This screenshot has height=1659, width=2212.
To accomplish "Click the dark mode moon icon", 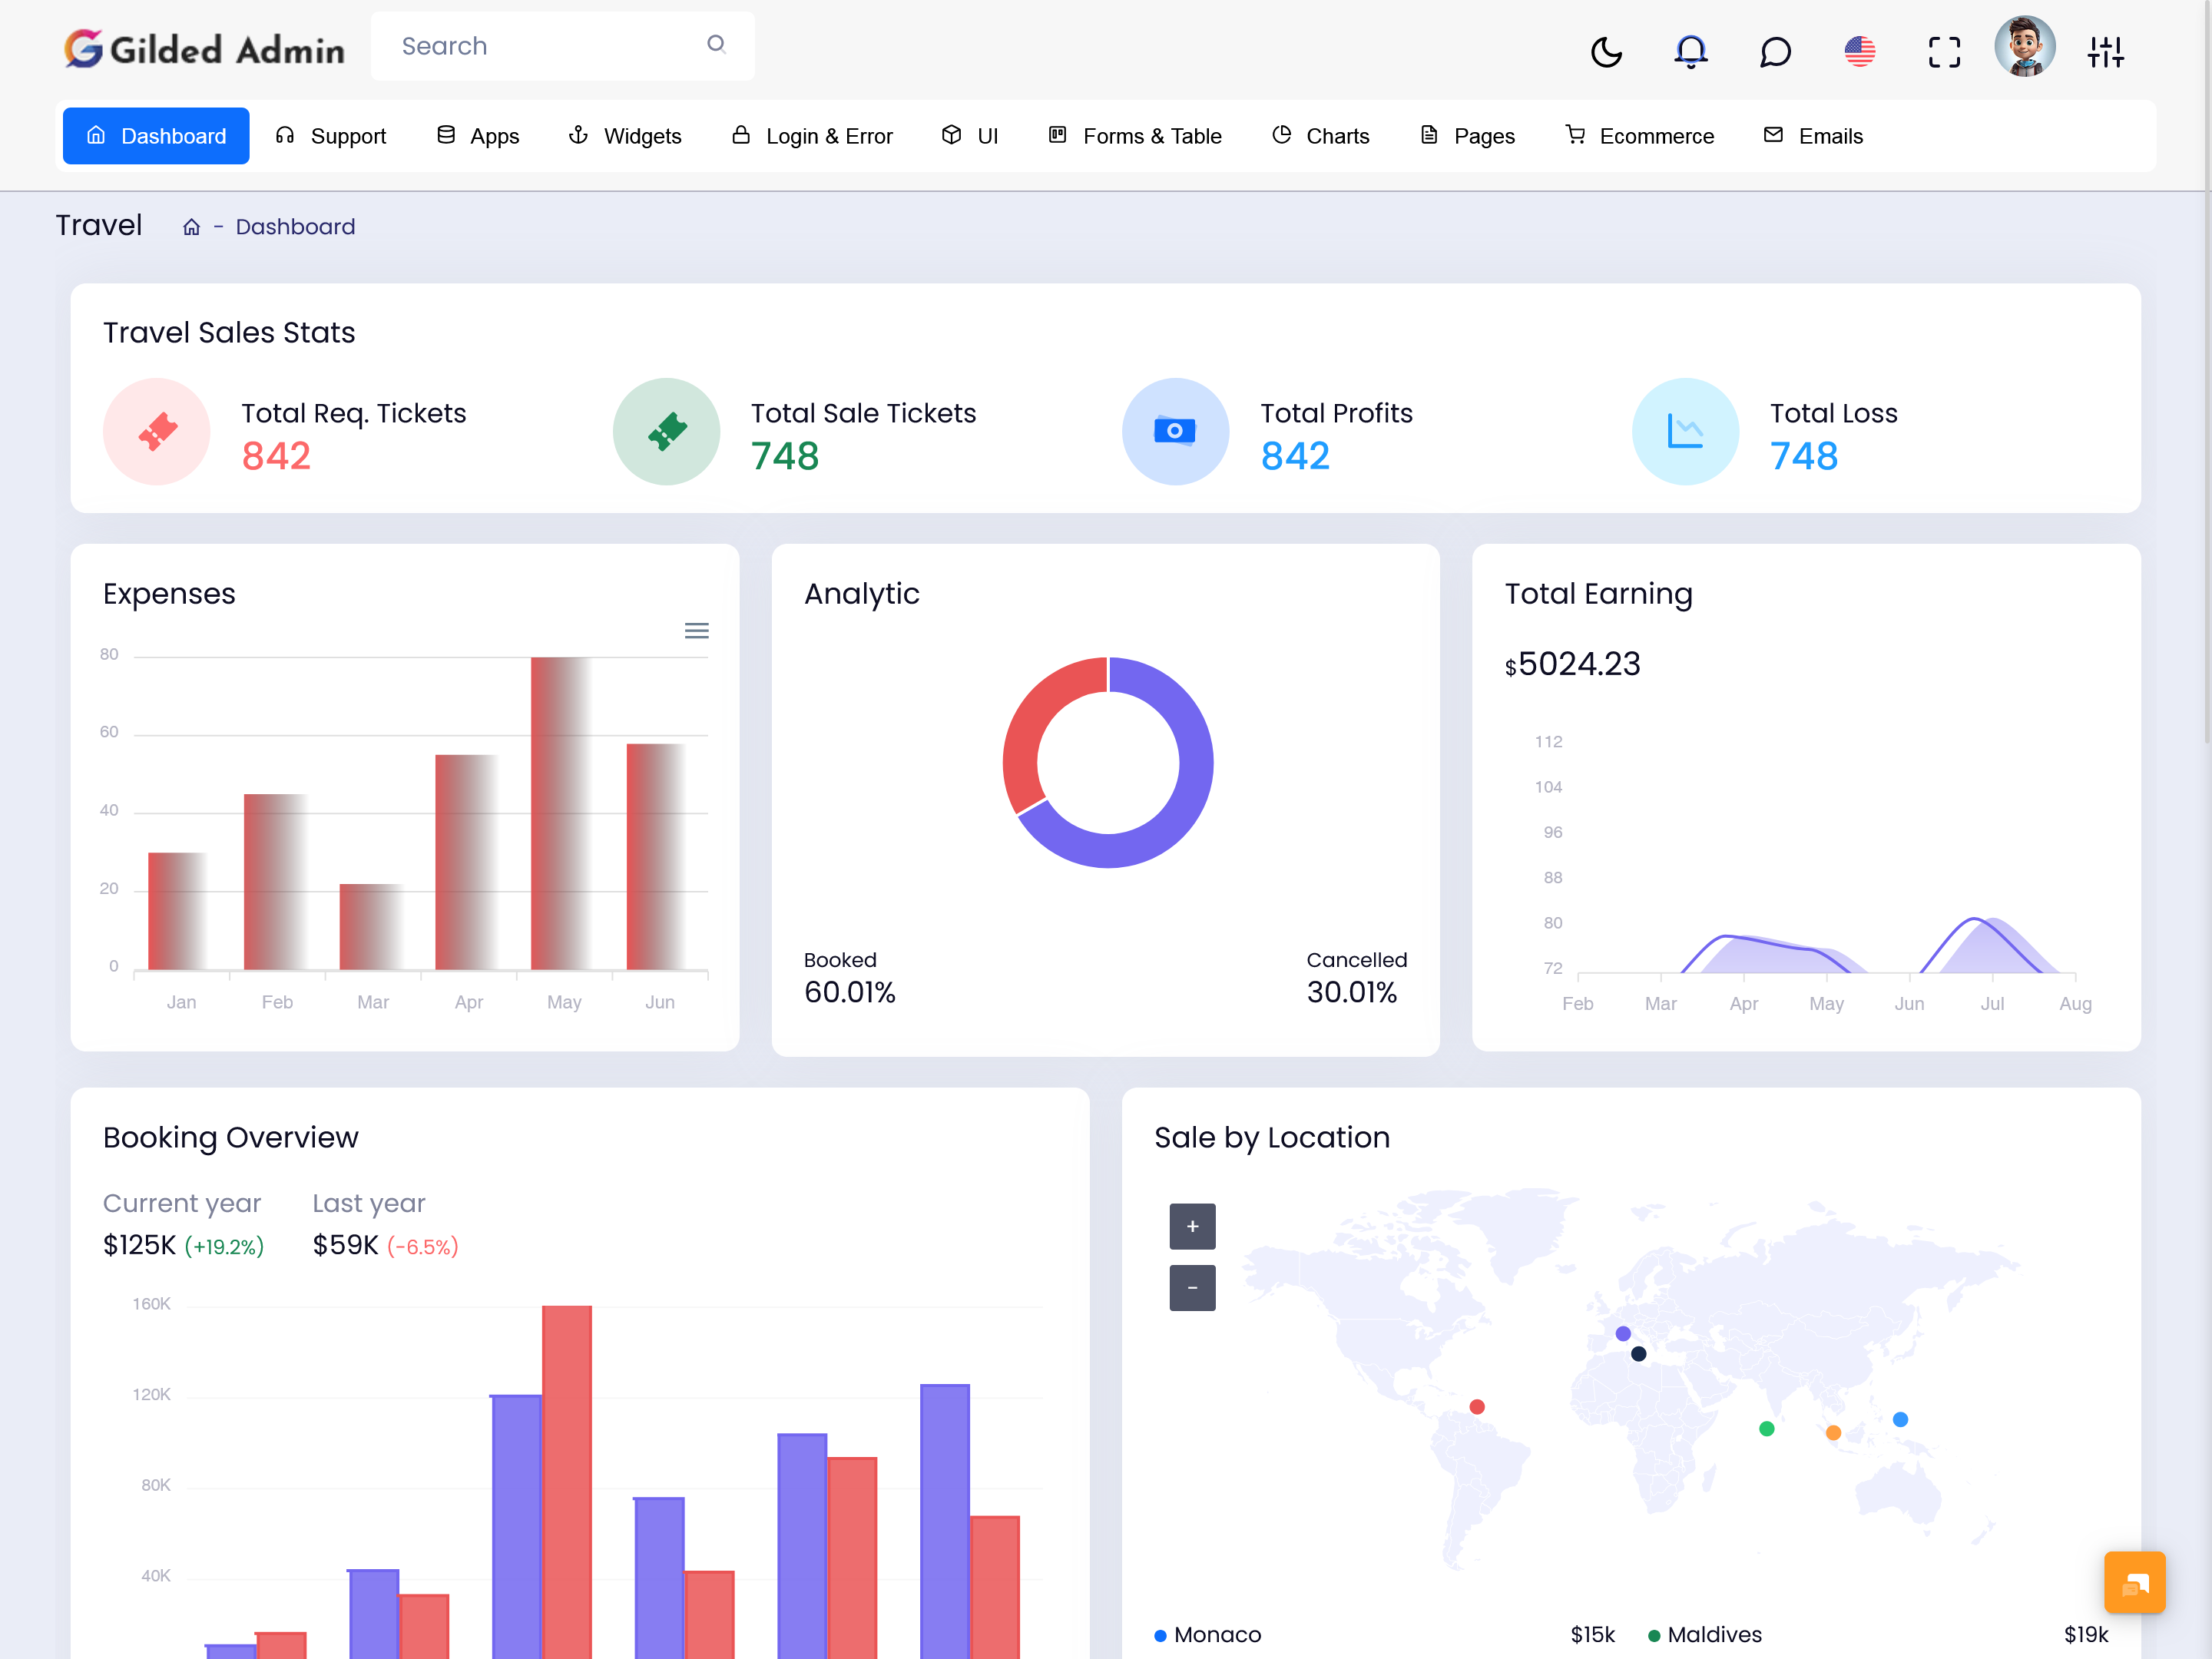I will tap(1604, 52).
